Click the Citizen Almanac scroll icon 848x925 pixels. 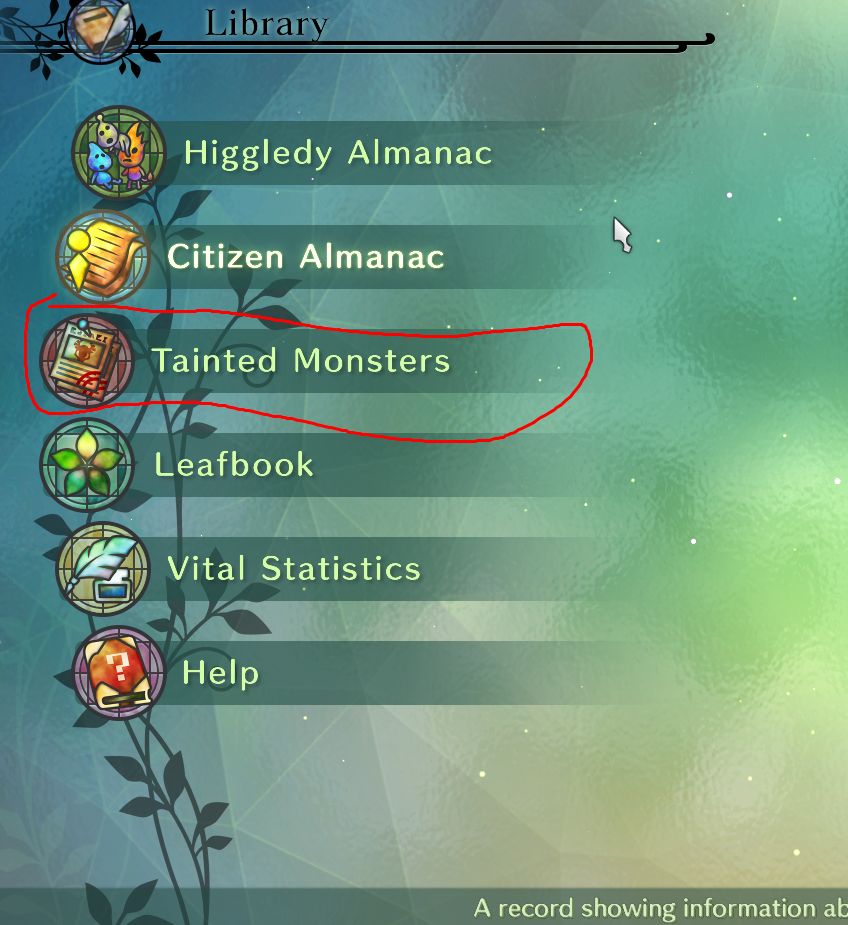point(103,257)
